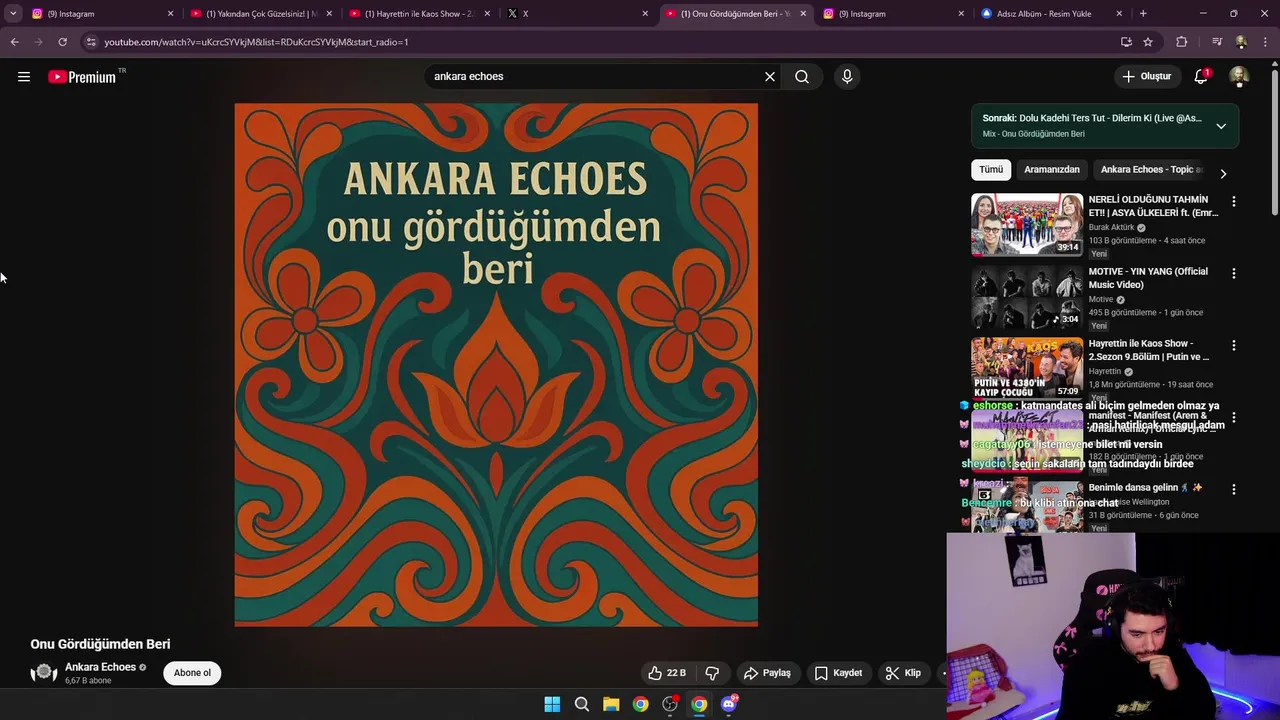Viewport: 1280px width, 720px height.
Task: Open media control icon in Chrome toolbar
Action: click(x=1216, y=42)
